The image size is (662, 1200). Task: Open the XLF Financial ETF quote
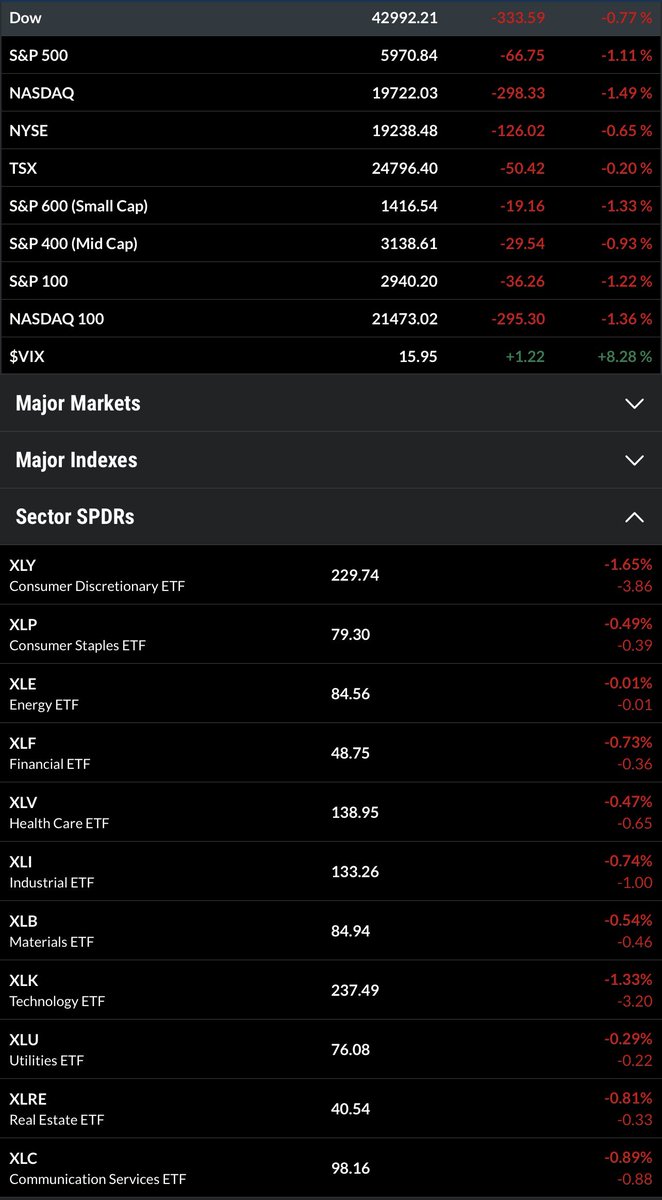(x=331, y=753)
